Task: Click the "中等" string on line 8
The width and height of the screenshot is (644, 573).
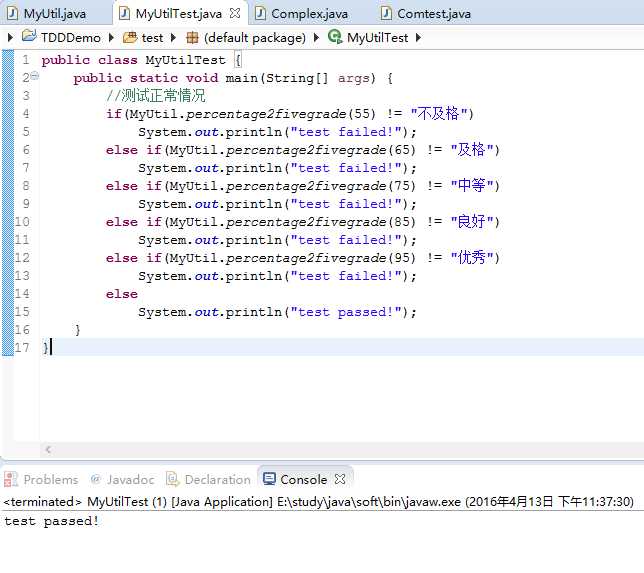Action: (471, 185)
